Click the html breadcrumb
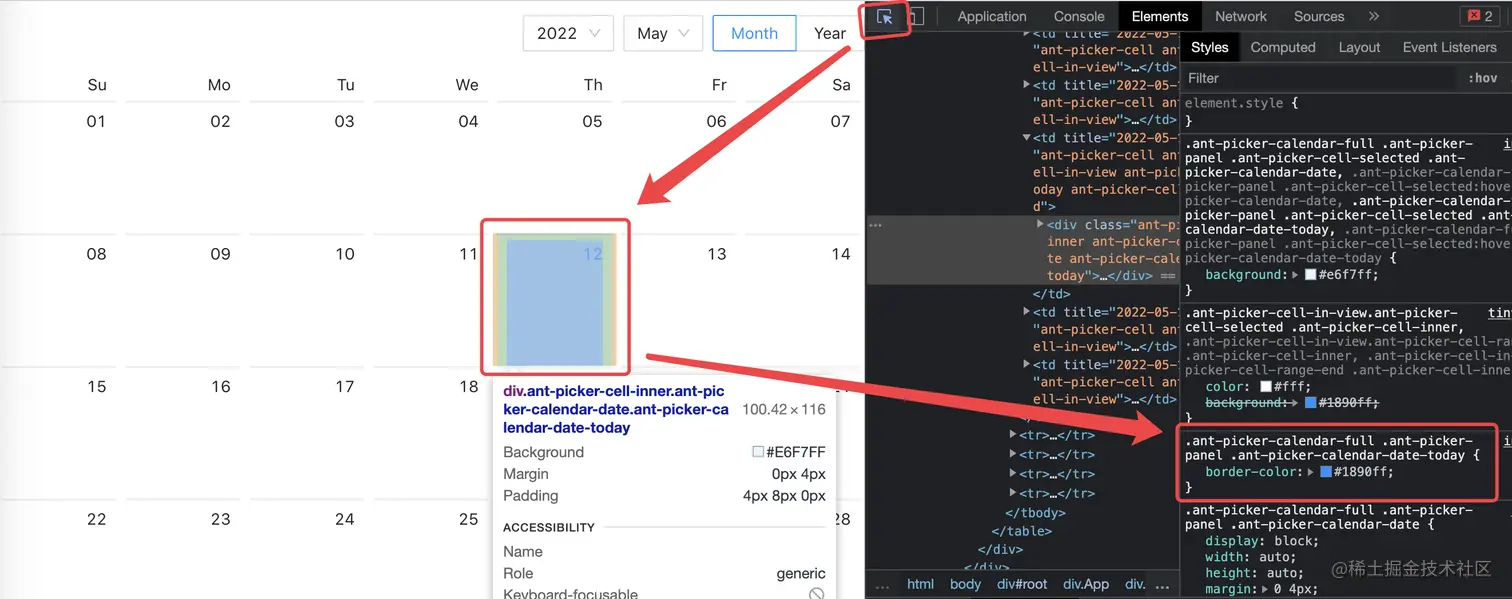Screen dimensions: 1512x599 click(x=920, y=585)
